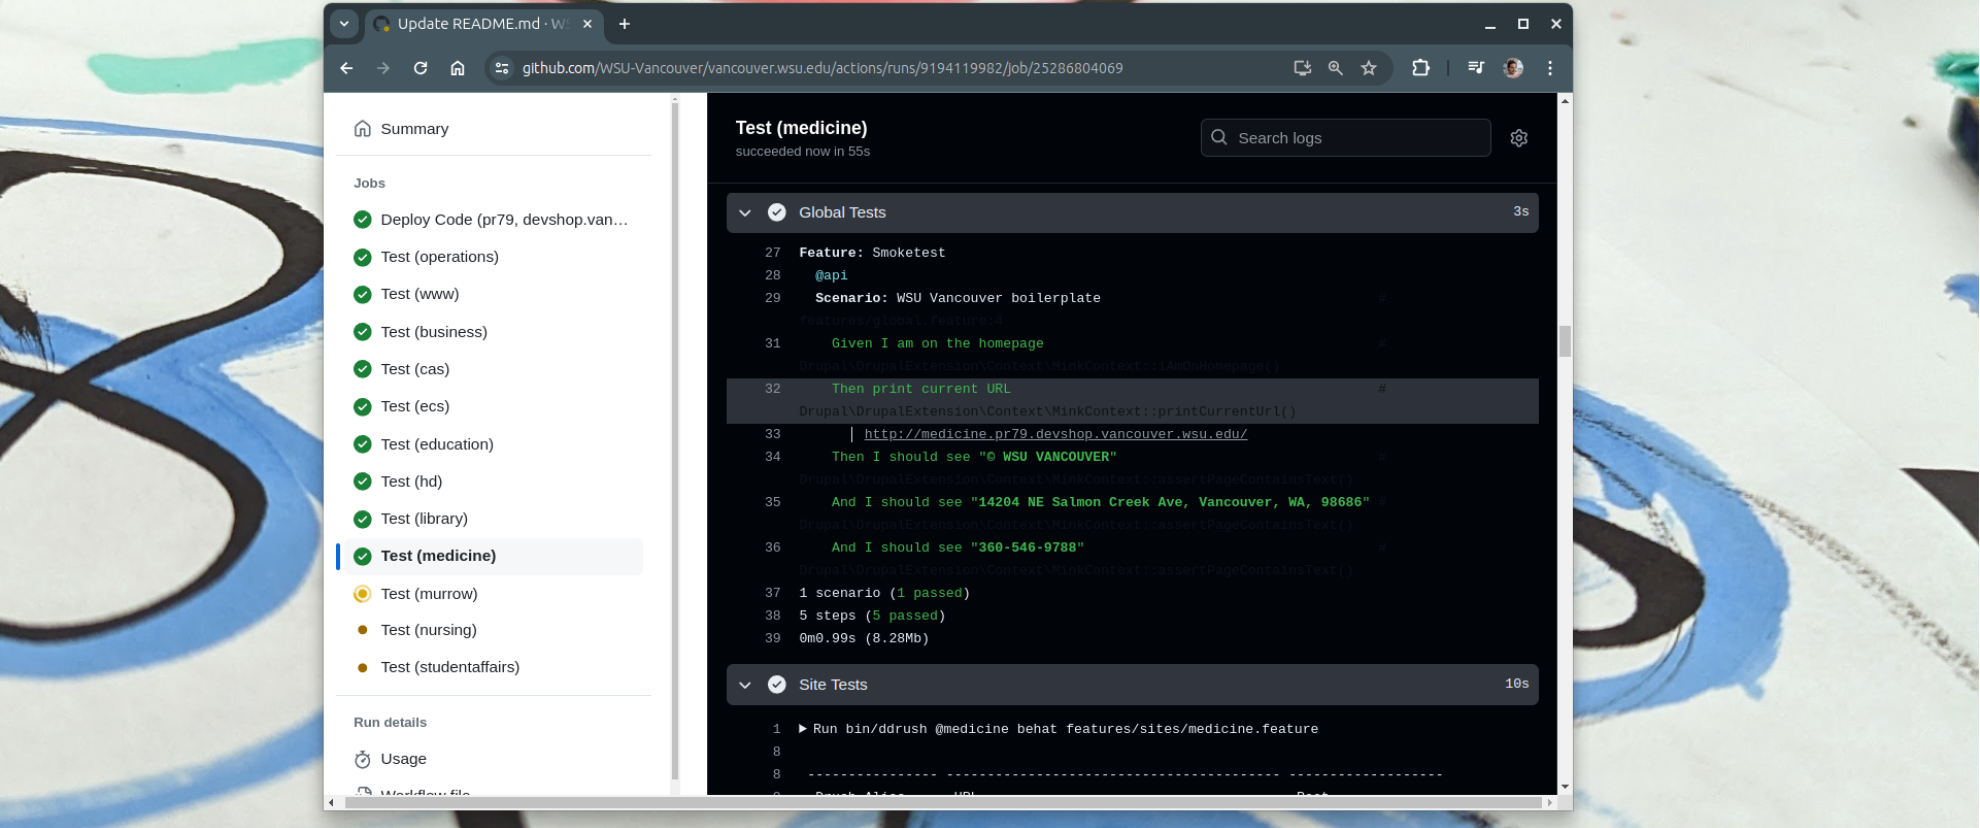This screenshot has width=1980, height=828.
Task: Open the Deploy Code (pr79) job
Action: (x=490, y=220)
